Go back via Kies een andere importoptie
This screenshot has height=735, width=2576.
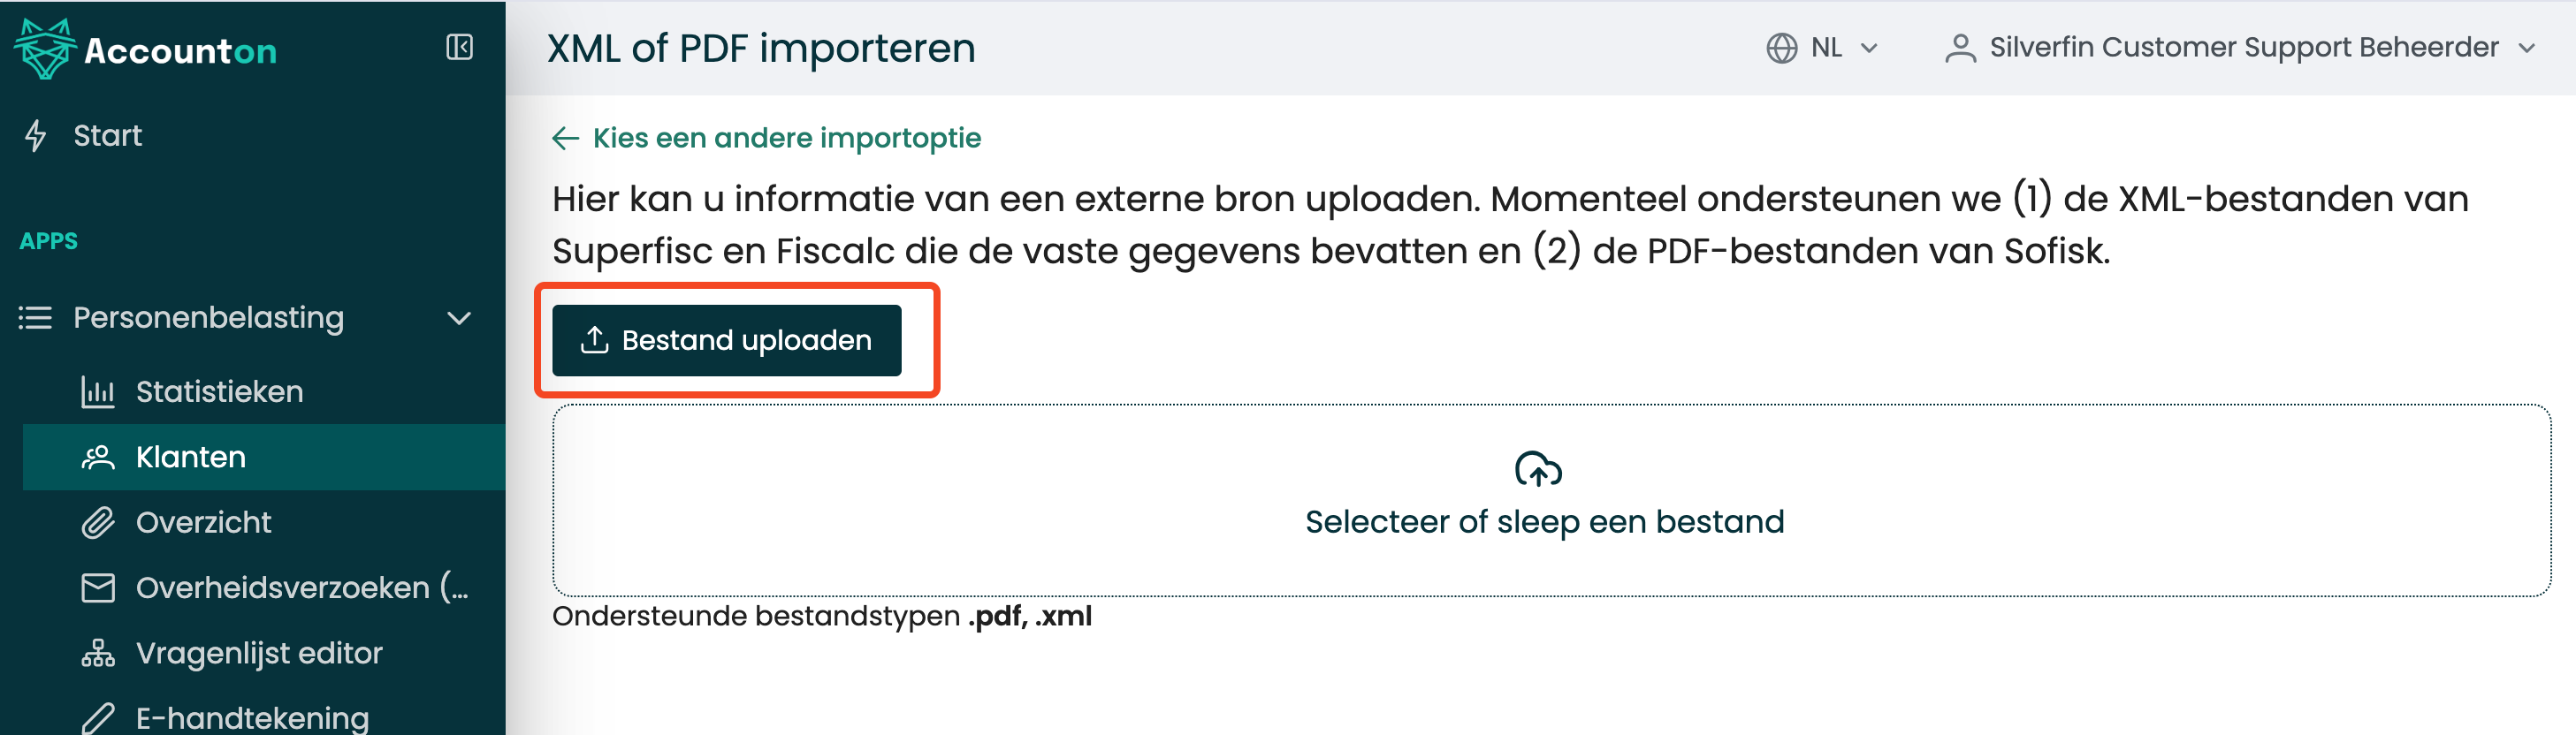pyautogui.click(x=767, y=138)
